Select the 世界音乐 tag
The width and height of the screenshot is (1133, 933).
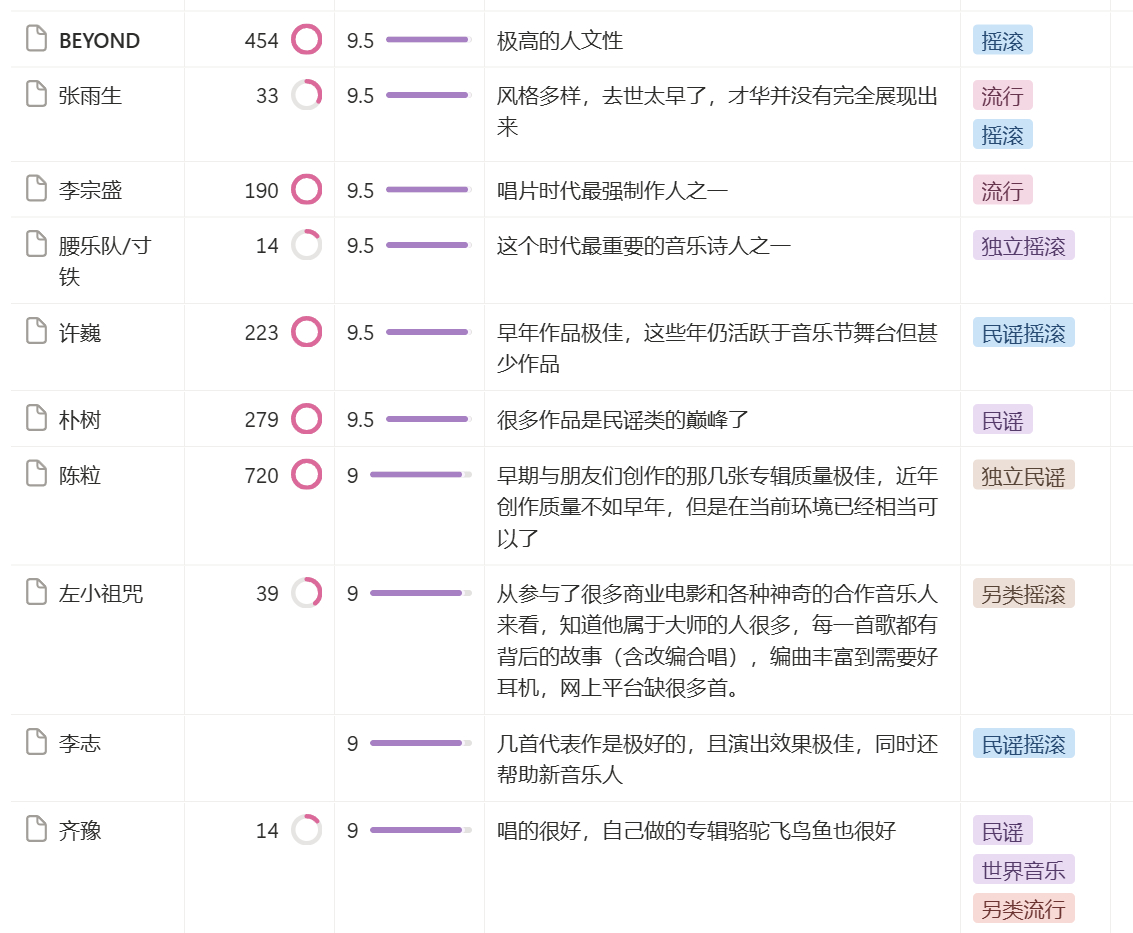pos(1023,869)
